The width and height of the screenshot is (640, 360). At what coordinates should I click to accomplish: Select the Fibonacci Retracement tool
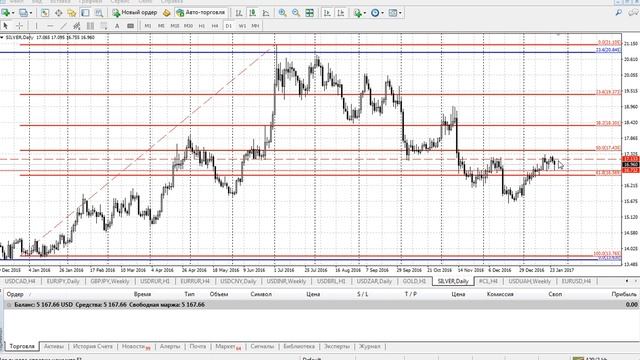104,26
